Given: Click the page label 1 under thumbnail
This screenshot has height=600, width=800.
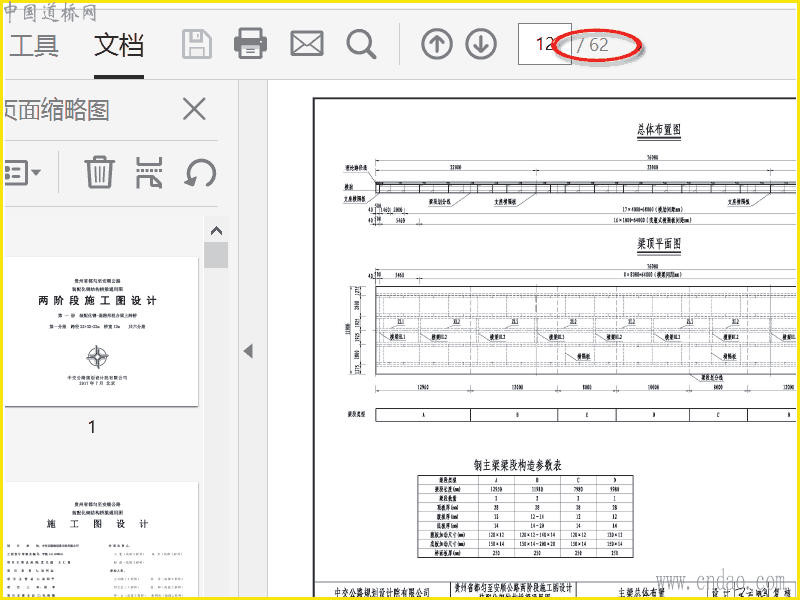Looking at the screenshot, I should 92,427.
